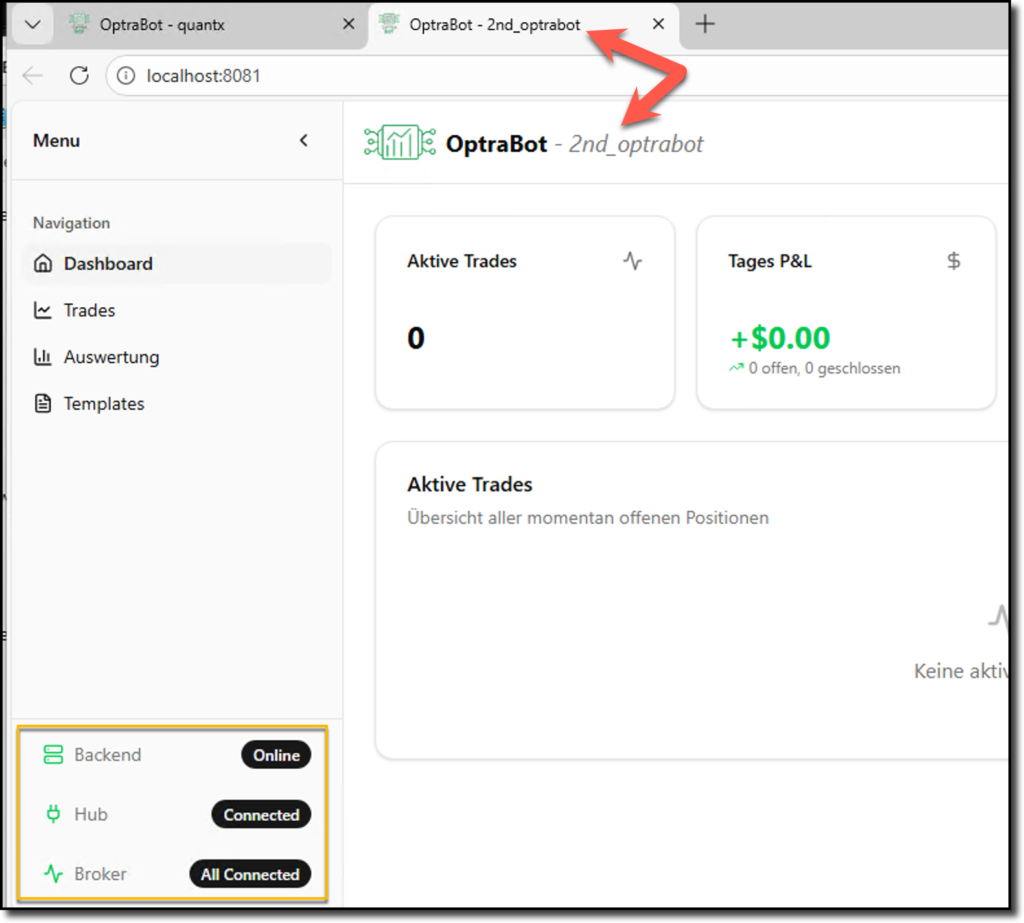
Task: Click the Broker All Connected badge
Action: tap(250, 874)
